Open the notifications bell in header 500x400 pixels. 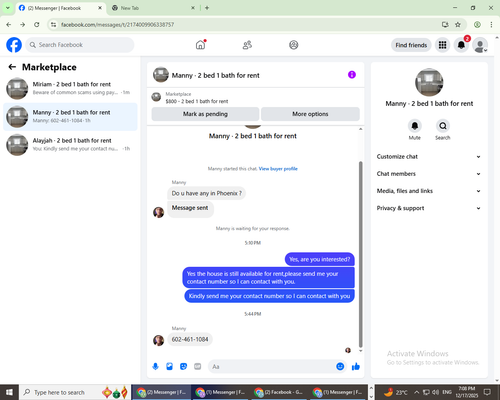[x=461, y=45]
